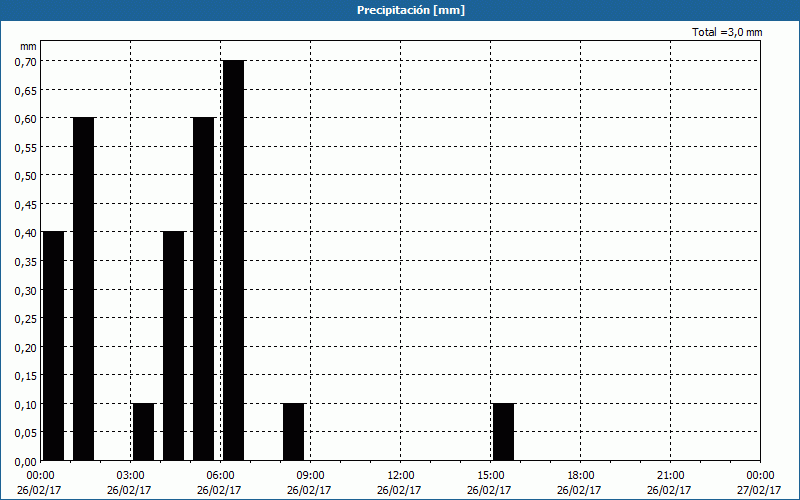The height and width of the screenshot is (500, 800).
Task: Click the 0,65 y-axis label
Action: (x=26, y=90)
